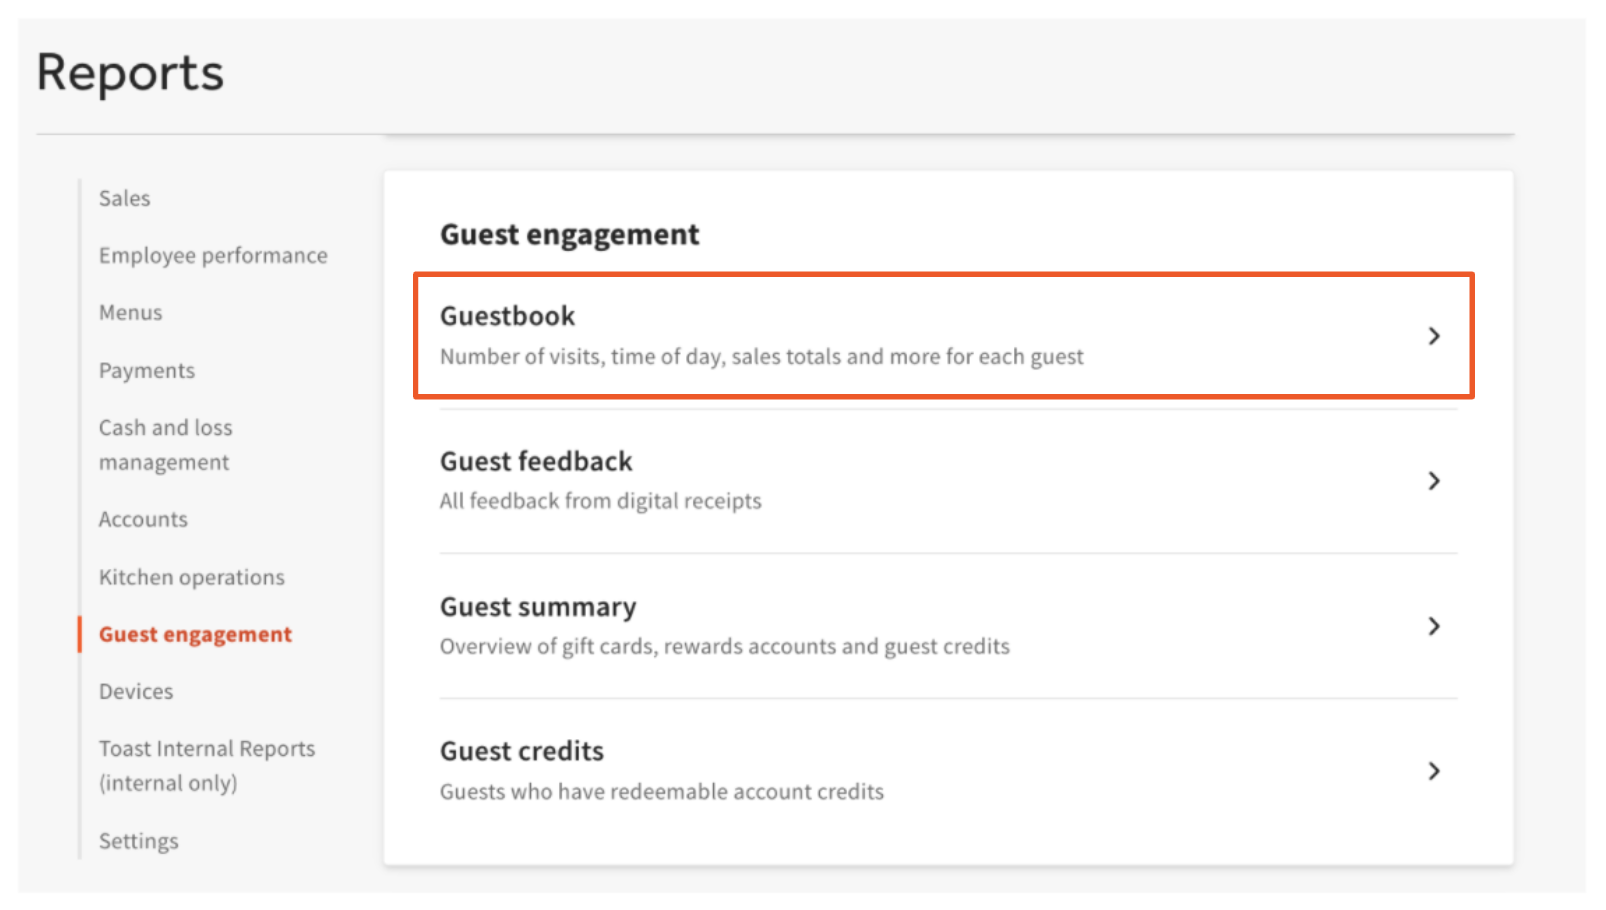Select Toast Internal Reports

click(207, 764)
